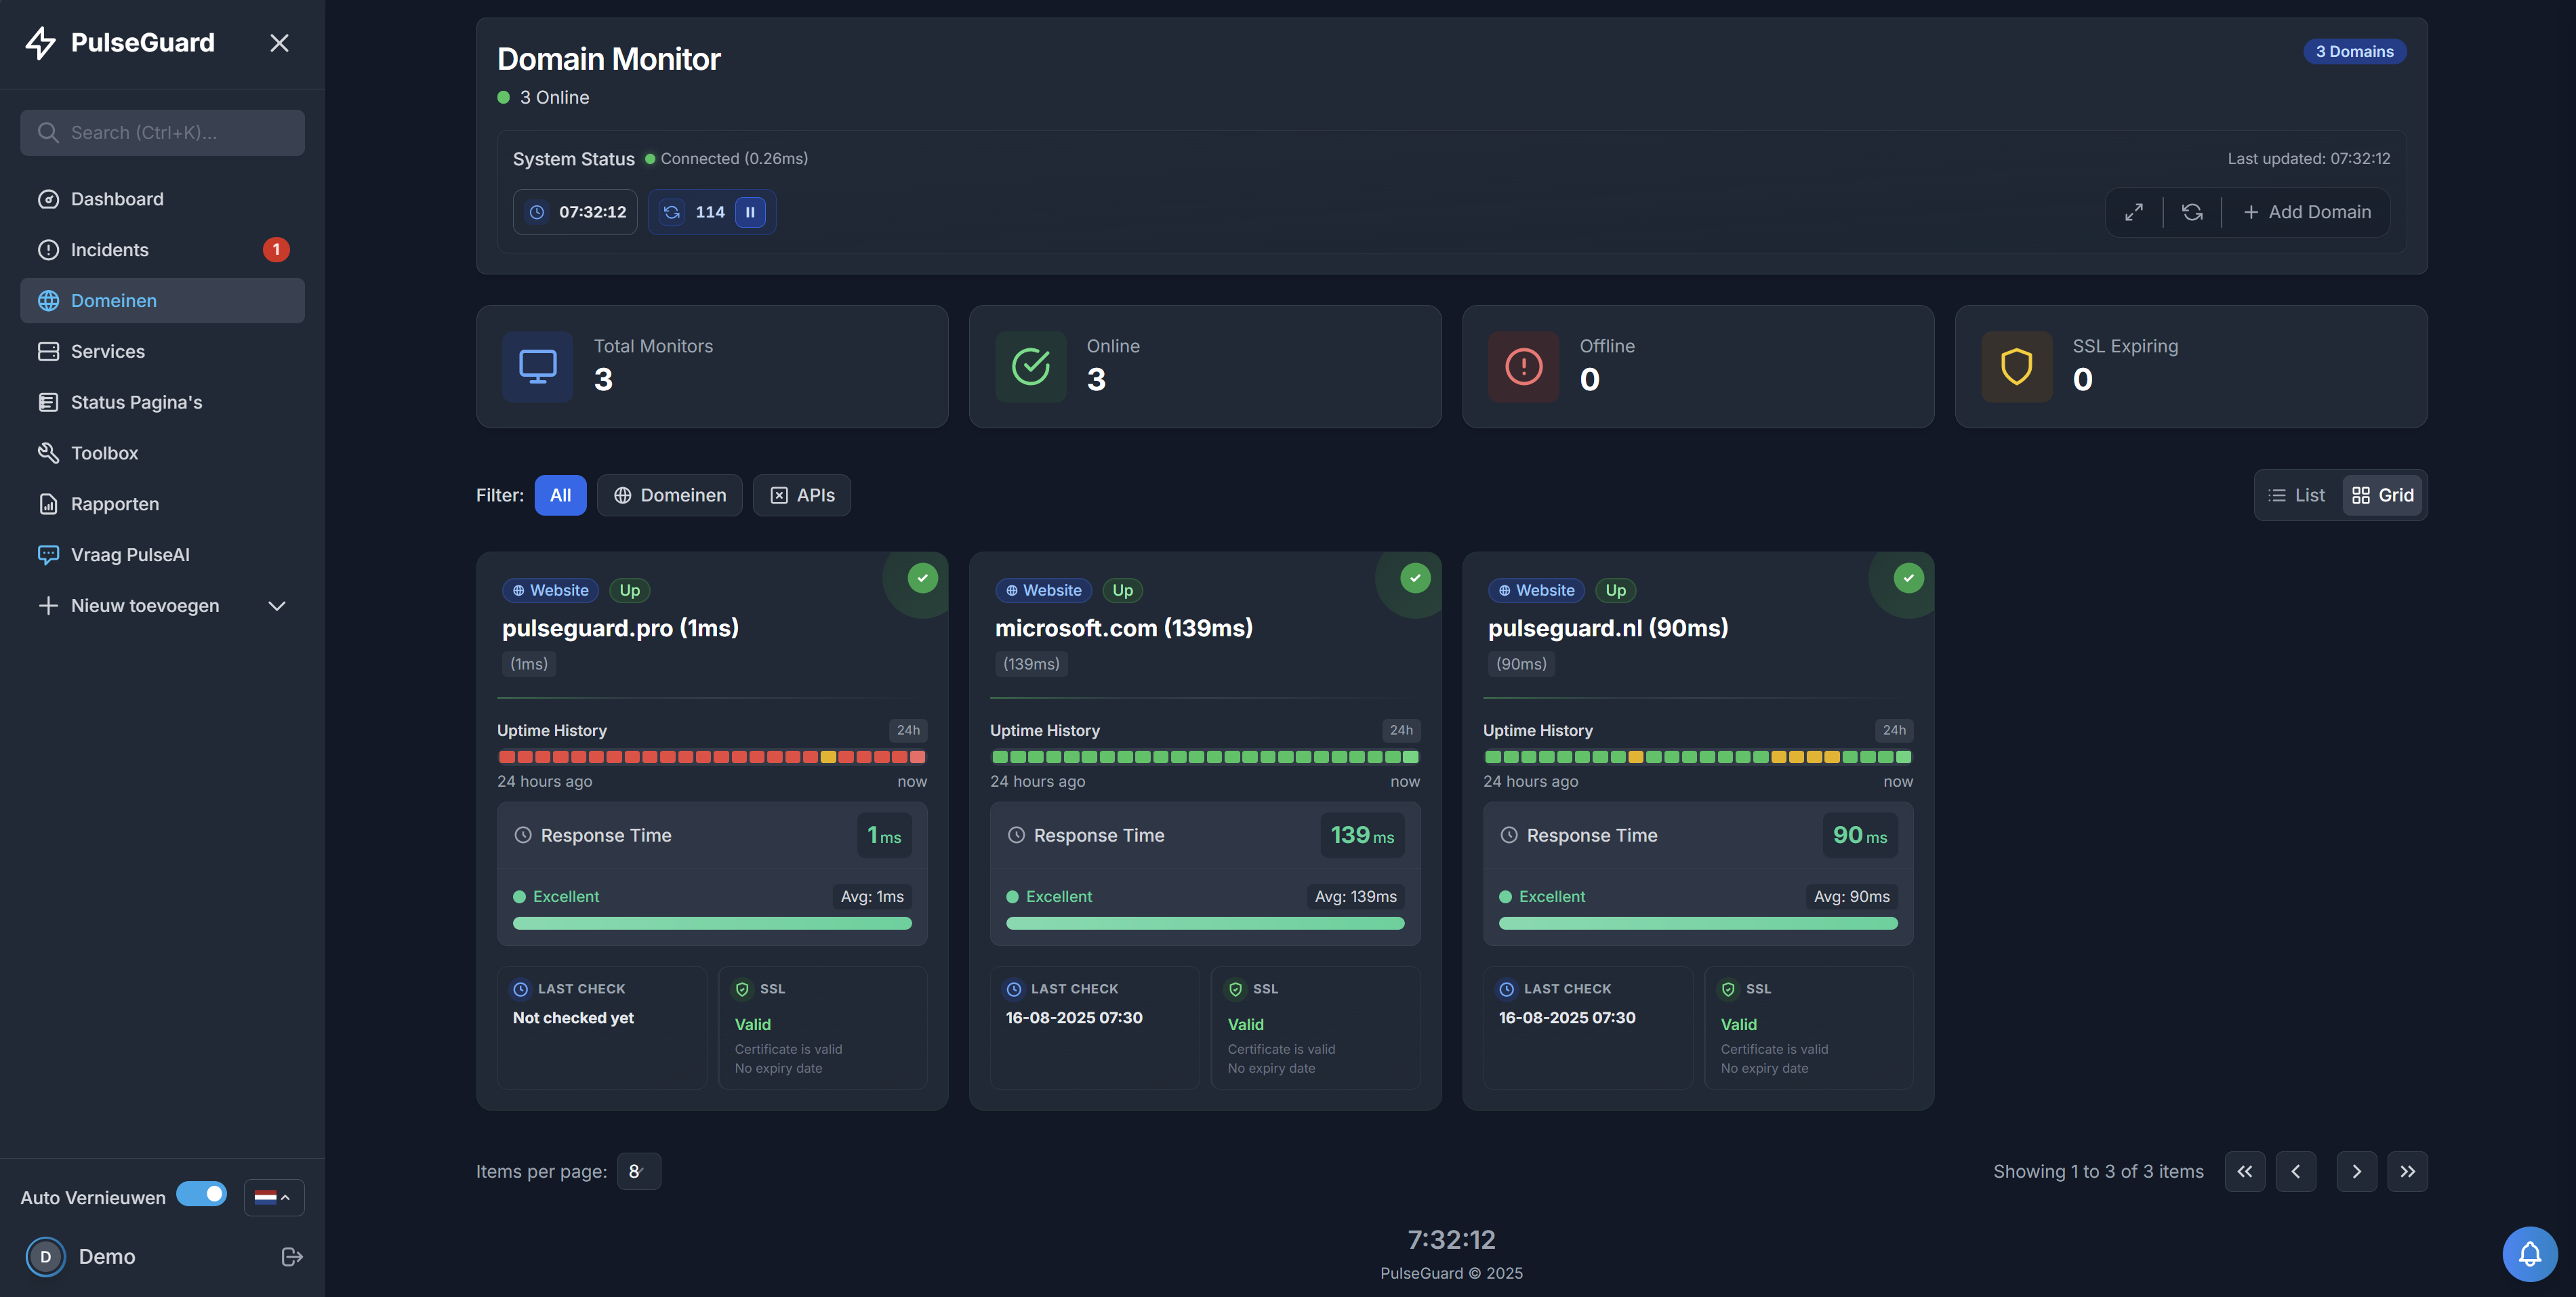Click the pulseguard.nl uptime history bar
2576x1297 pixels.
pos(1698,757)
